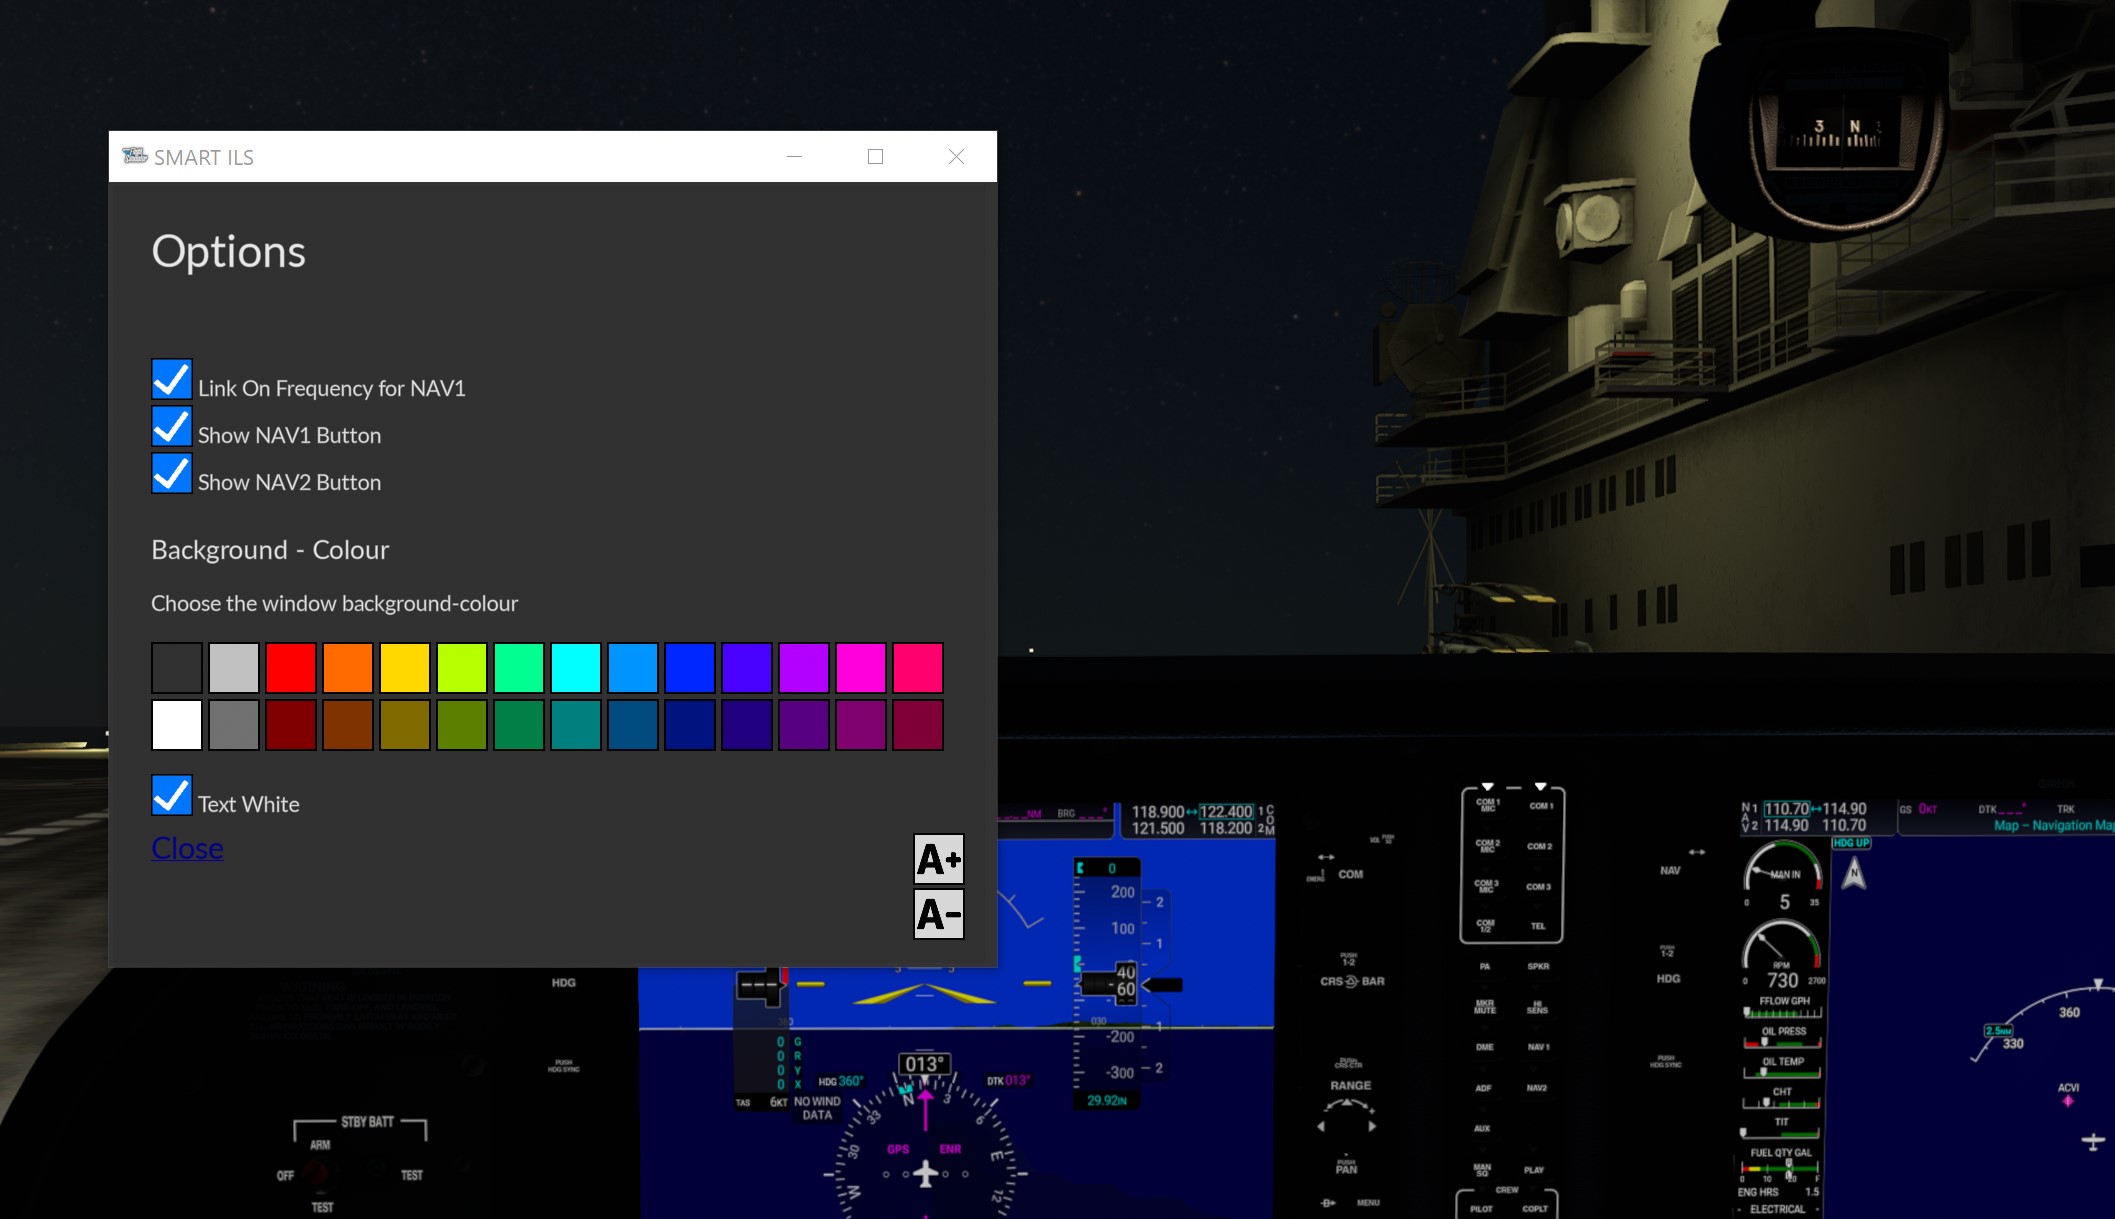The height and width of the screenshot is (1219, 2115).
Task: Uncheck Link On Frequency for NAV1
Action: (x=172, y=380)
